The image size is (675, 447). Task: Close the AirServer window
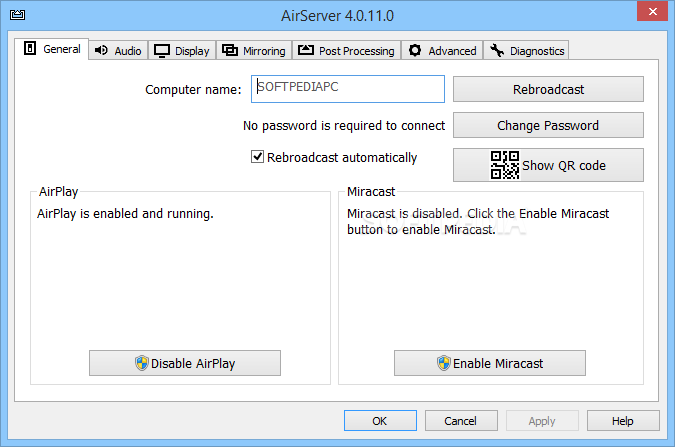click(653, 11)
